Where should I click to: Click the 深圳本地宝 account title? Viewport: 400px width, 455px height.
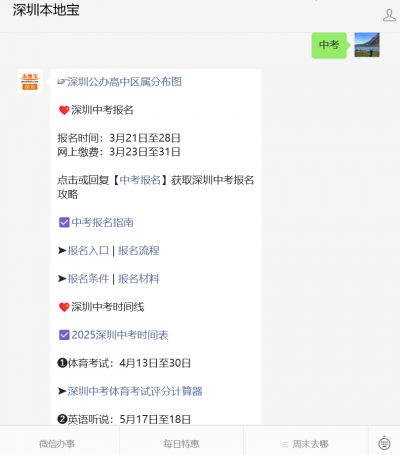tap(46, 10)
